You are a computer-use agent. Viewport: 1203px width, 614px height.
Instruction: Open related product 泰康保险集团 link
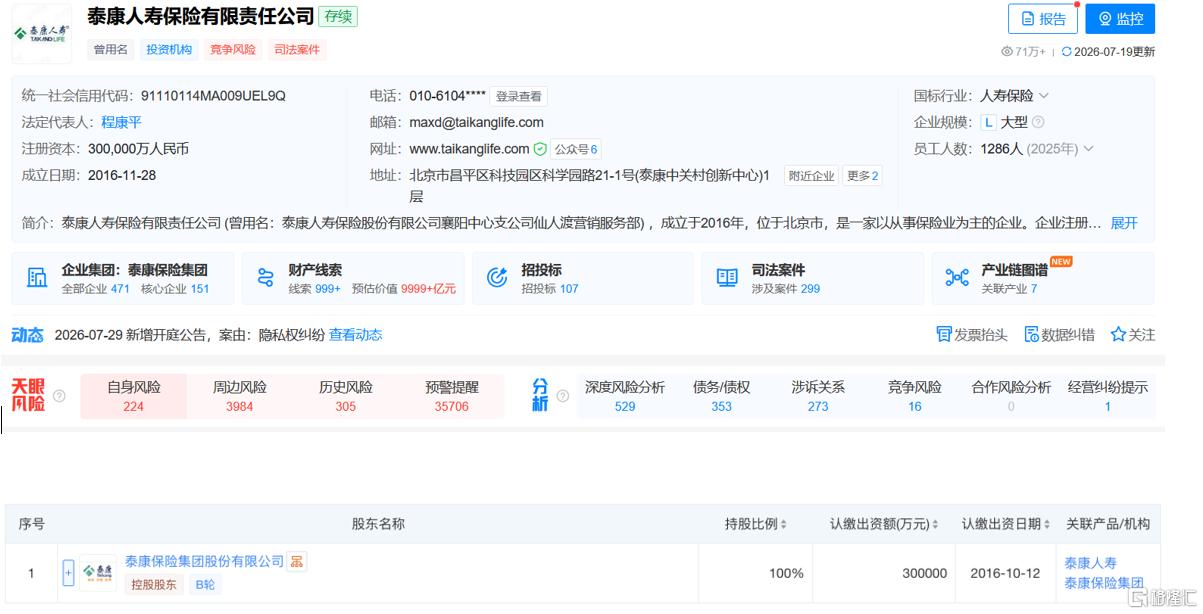[x=1104, y=583]
